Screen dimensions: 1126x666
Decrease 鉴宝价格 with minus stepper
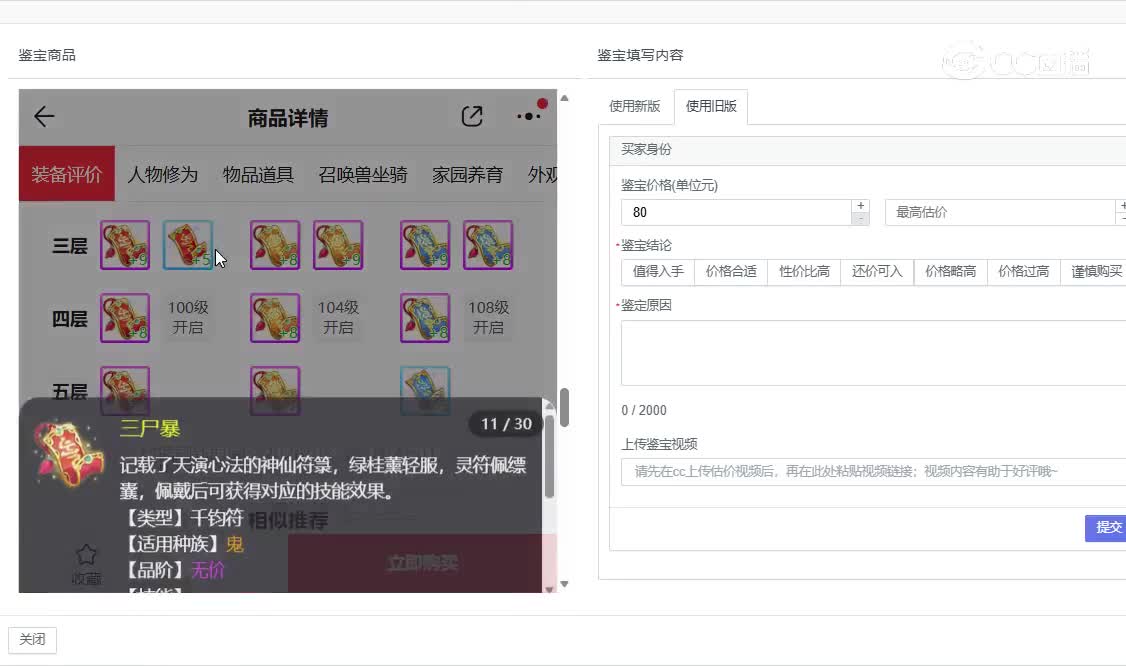click(860, 219)
